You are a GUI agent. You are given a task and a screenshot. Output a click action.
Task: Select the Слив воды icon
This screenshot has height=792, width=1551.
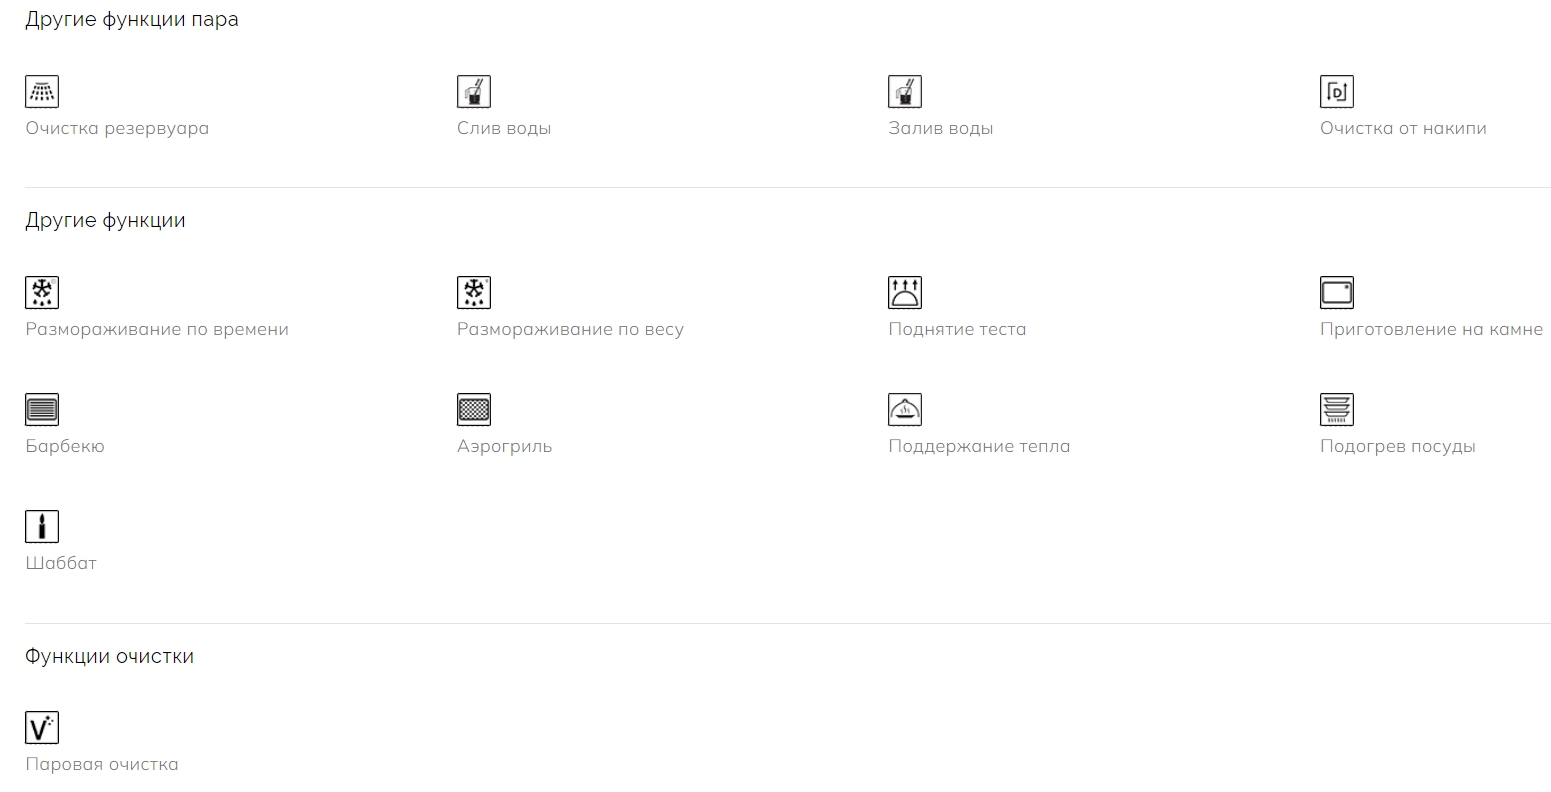[474, 92]
